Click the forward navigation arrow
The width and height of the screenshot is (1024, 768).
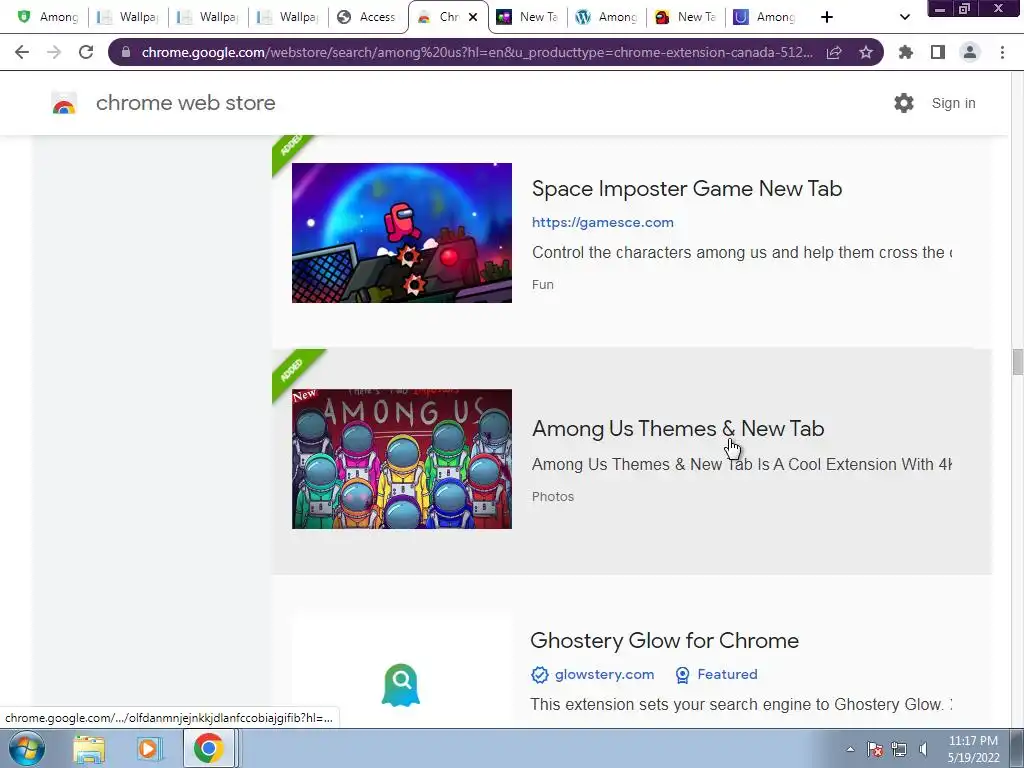(x=54, y=52)
